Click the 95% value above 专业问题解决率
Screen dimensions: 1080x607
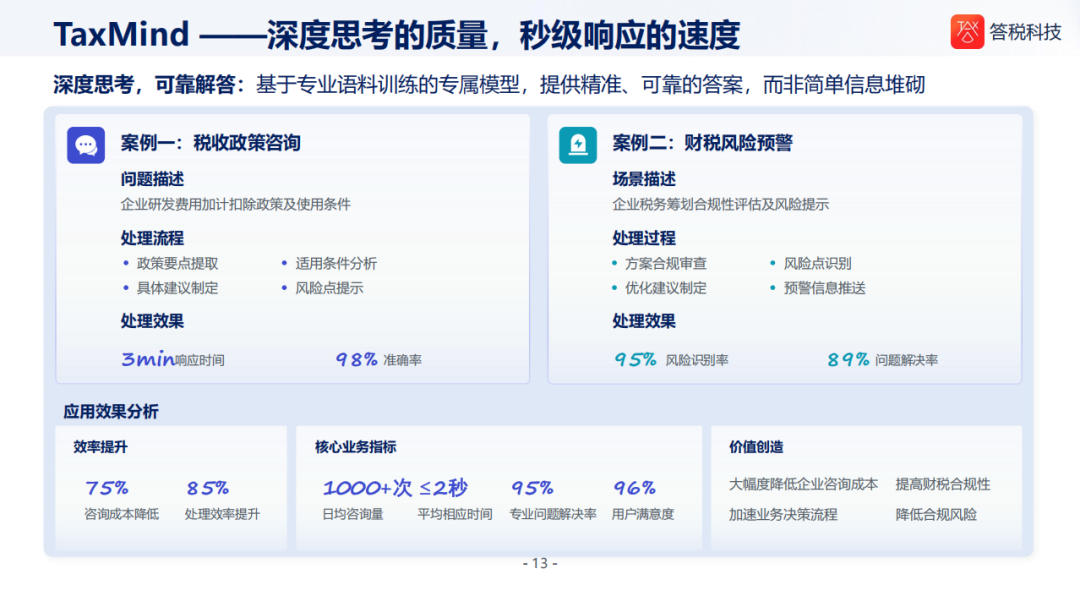[x=532, y=488]
